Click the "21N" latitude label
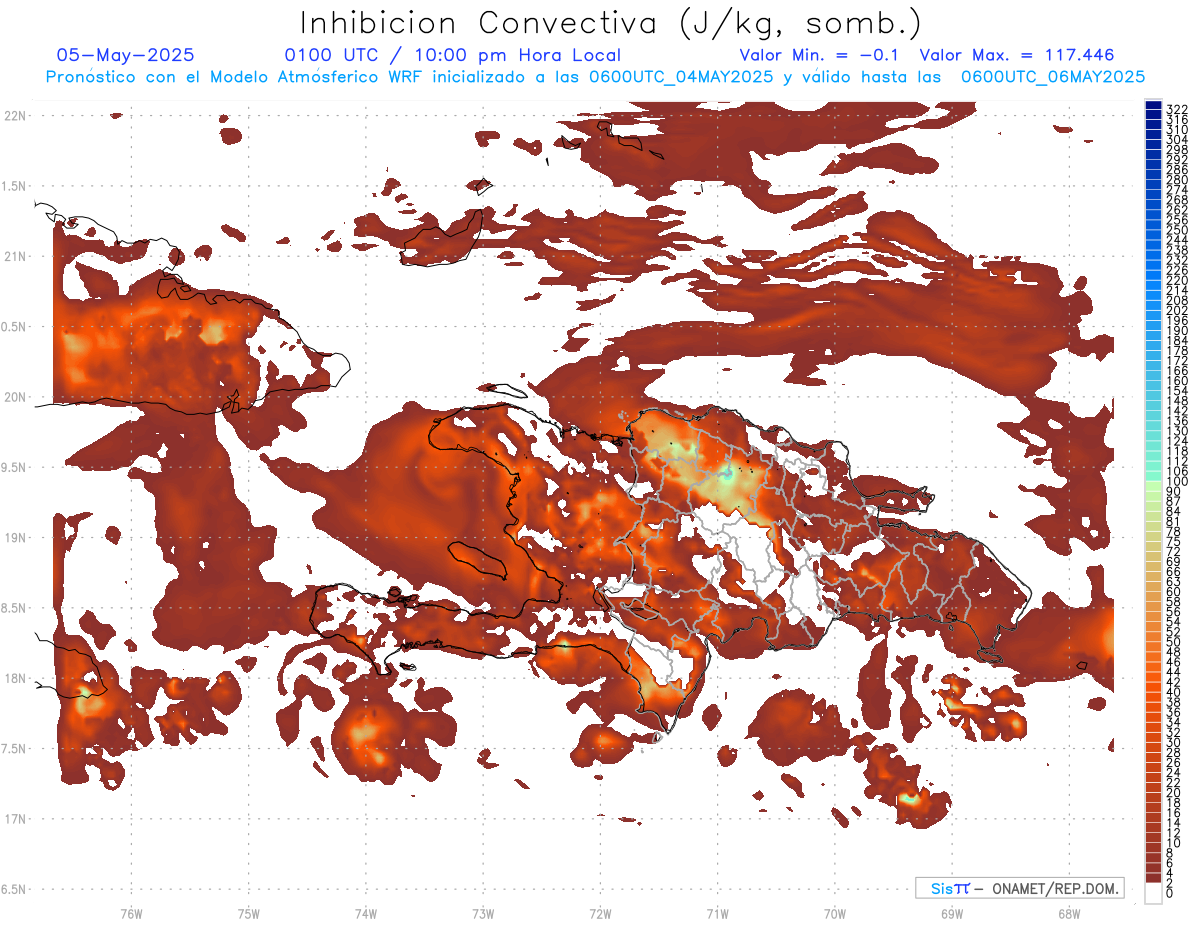Image resolution: width=1200 pixels, height=927 pixels. [15, 256]
